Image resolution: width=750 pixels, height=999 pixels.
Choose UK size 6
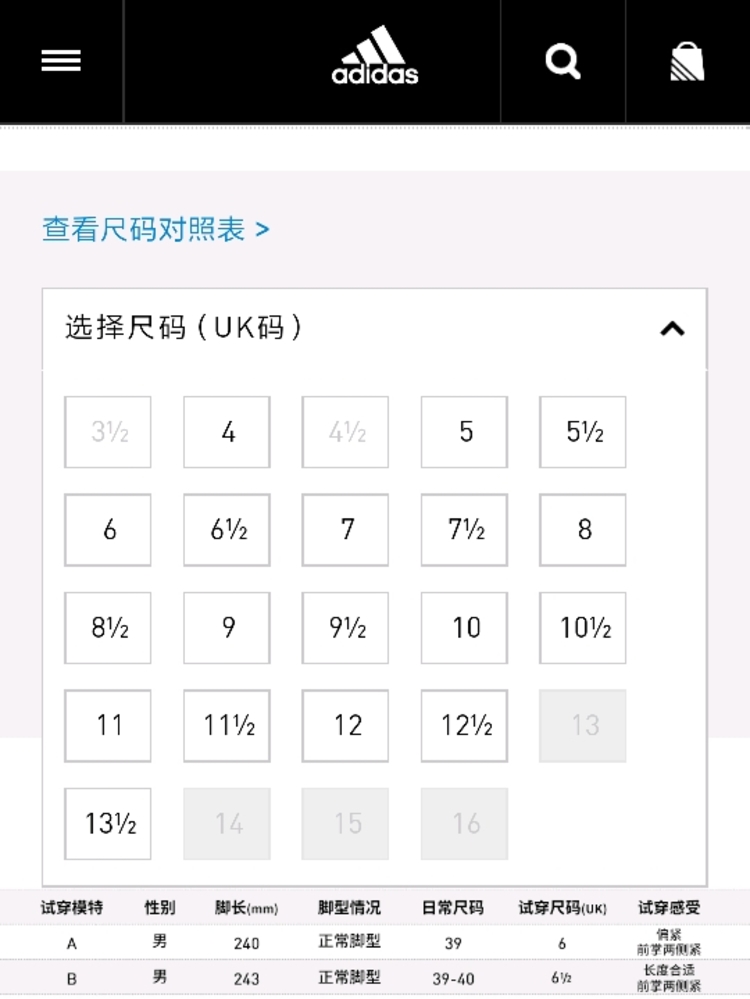108,529
